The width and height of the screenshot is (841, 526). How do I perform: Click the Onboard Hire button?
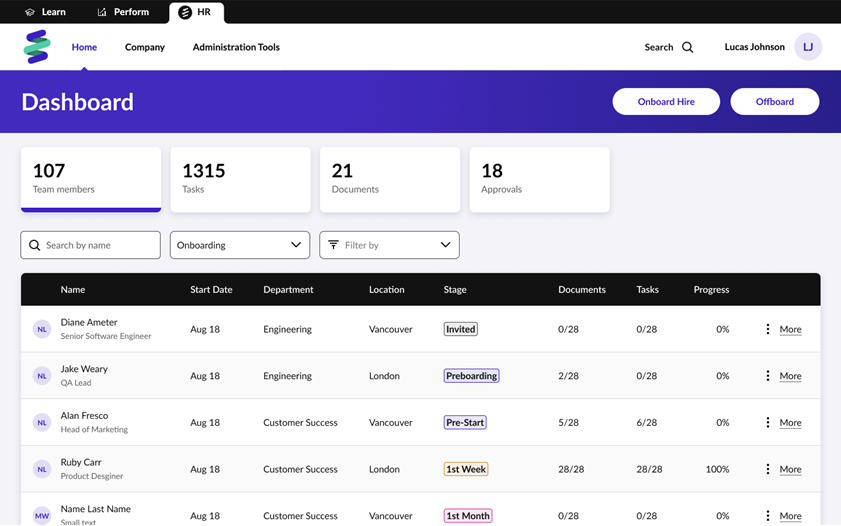(x=666, y=102)
